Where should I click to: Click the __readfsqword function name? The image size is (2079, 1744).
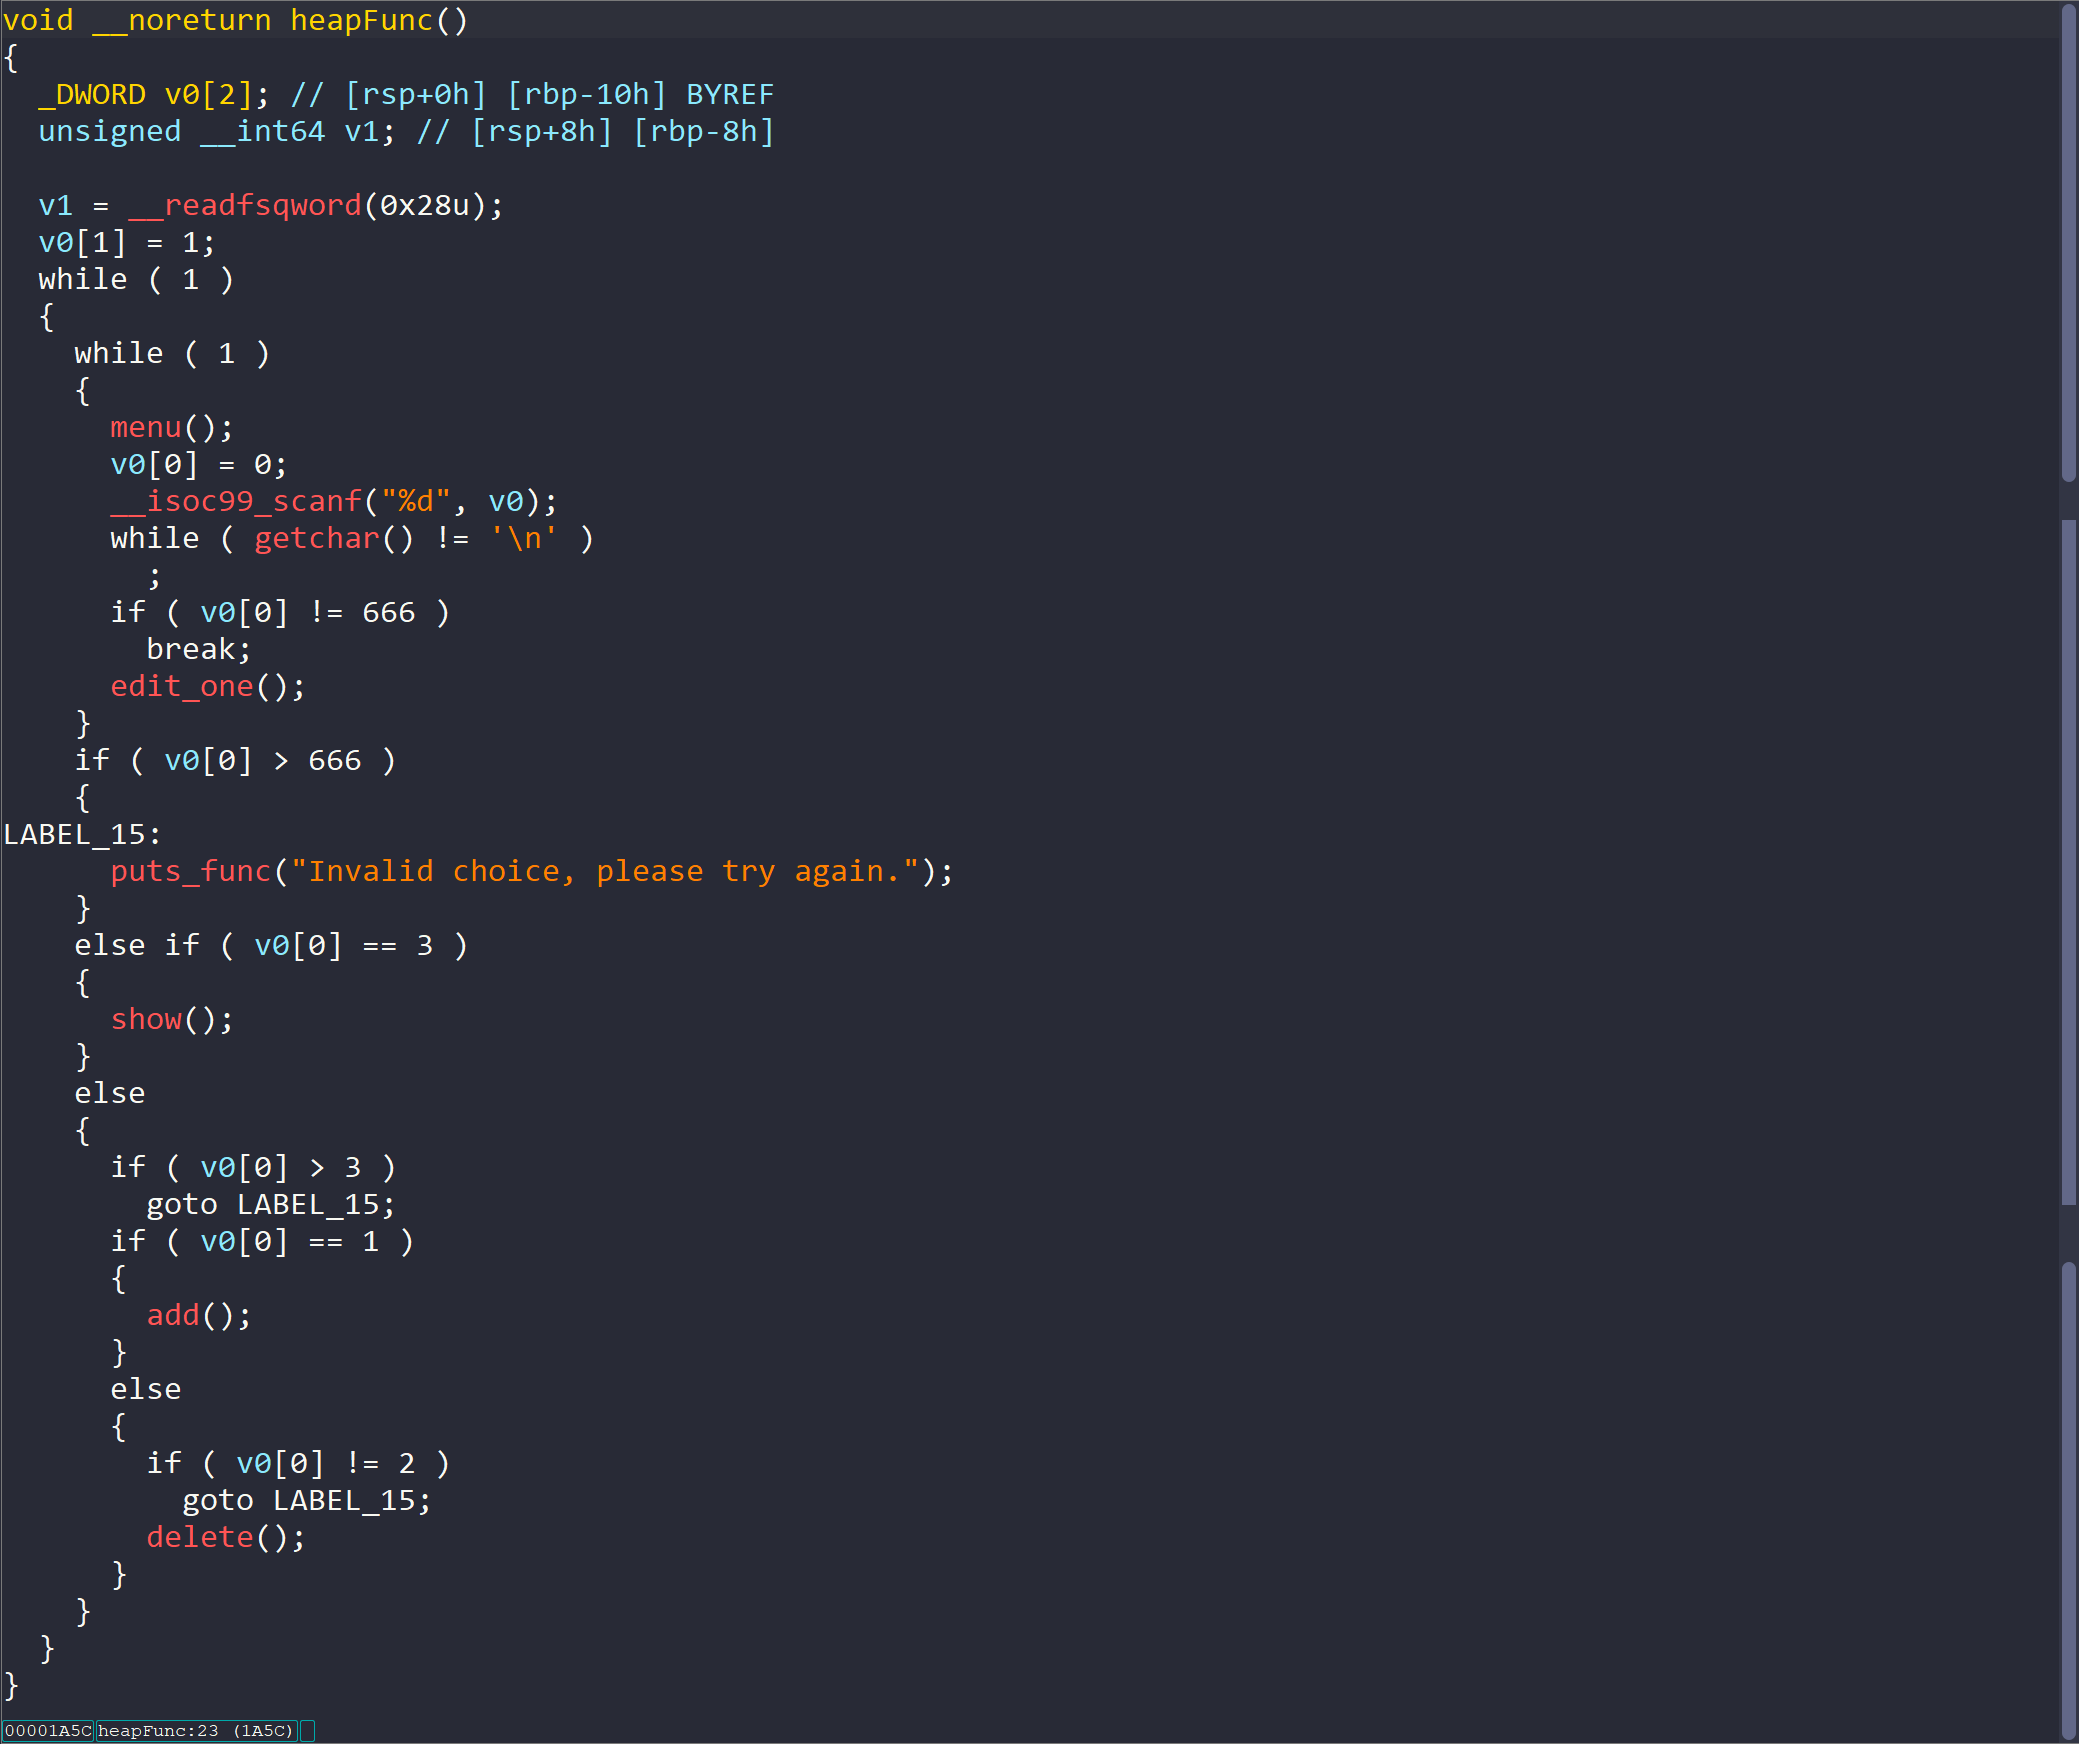pyautogui.click(x=245, y=206)
